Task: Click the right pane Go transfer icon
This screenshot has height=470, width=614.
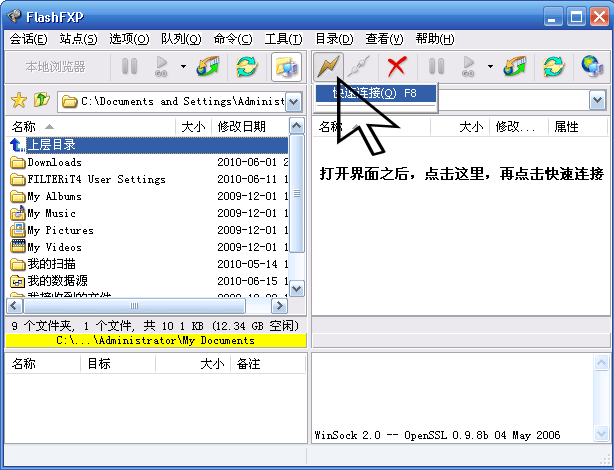Action: click(468, 66)
